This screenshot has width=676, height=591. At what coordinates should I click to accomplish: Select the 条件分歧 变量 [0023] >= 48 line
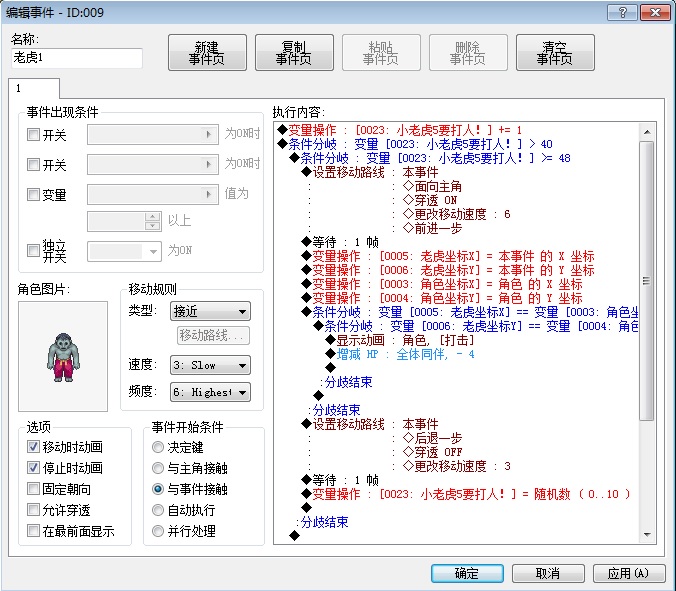430,158
